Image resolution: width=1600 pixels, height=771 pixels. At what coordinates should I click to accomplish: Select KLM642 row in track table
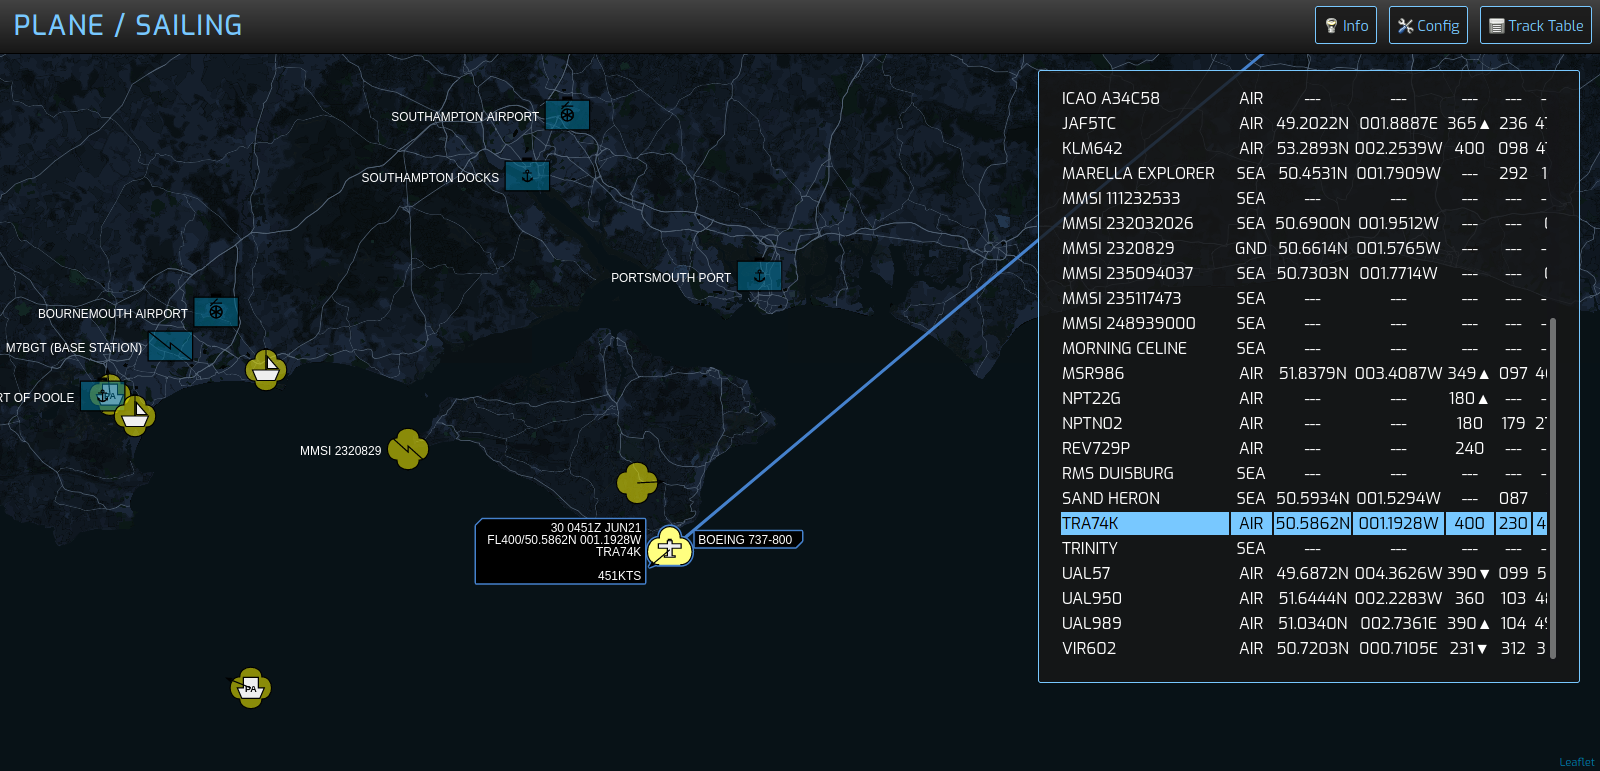(1304, 148)
